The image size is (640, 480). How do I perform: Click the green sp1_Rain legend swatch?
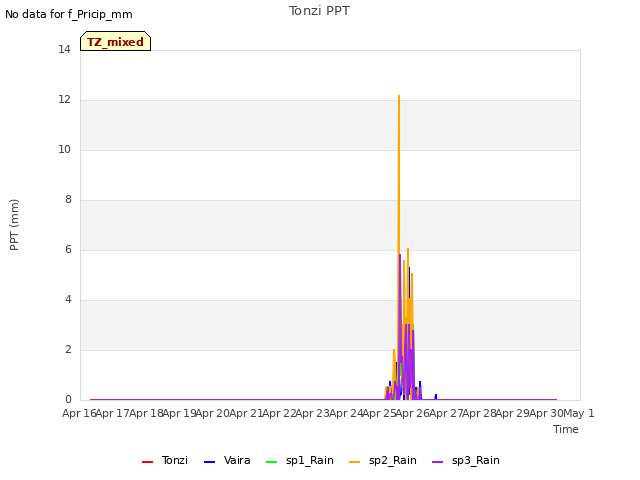point(271,462)
